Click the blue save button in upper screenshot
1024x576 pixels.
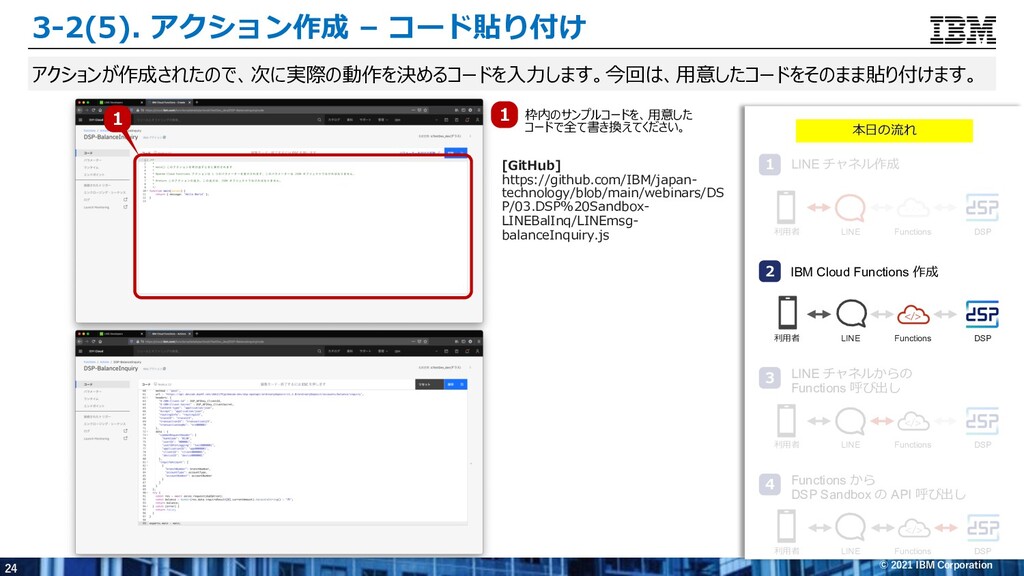point(455,153)
